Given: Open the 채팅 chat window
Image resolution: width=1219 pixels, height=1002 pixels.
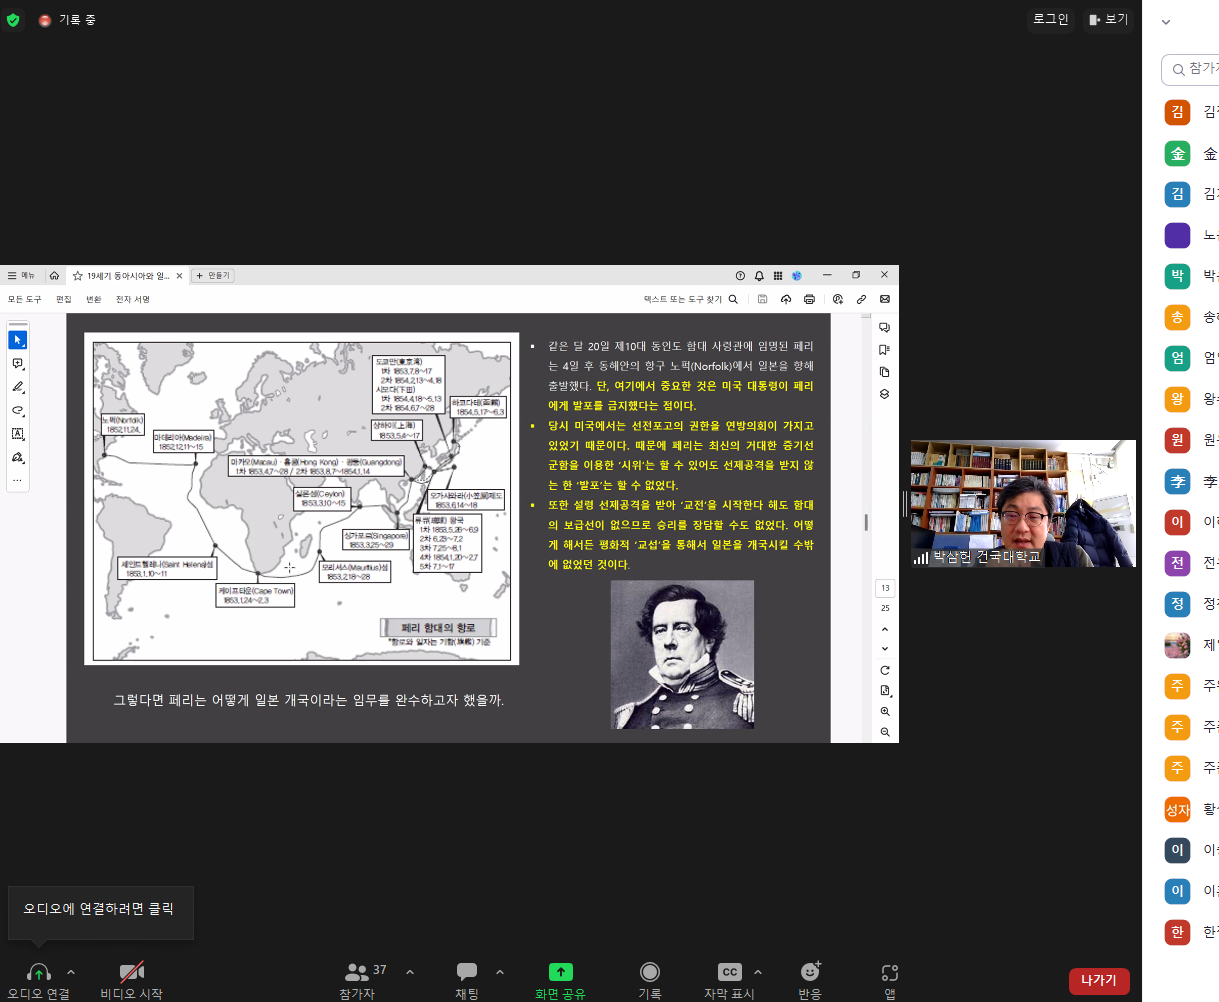Looking at the screenshot, I should [x=467, y=973].
